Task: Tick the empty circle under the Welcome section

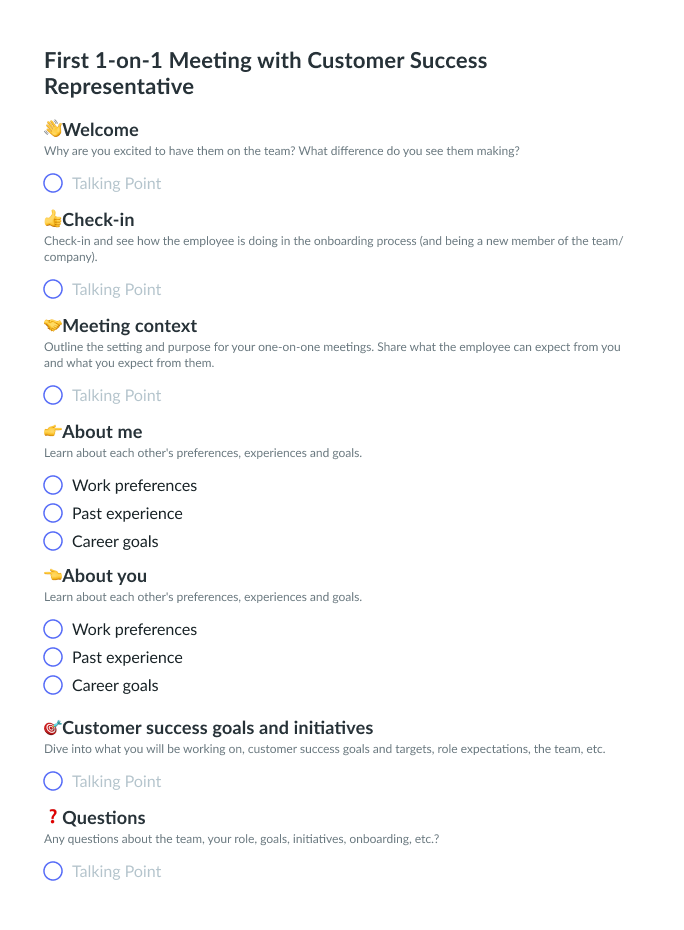Action: click(53, 183)
